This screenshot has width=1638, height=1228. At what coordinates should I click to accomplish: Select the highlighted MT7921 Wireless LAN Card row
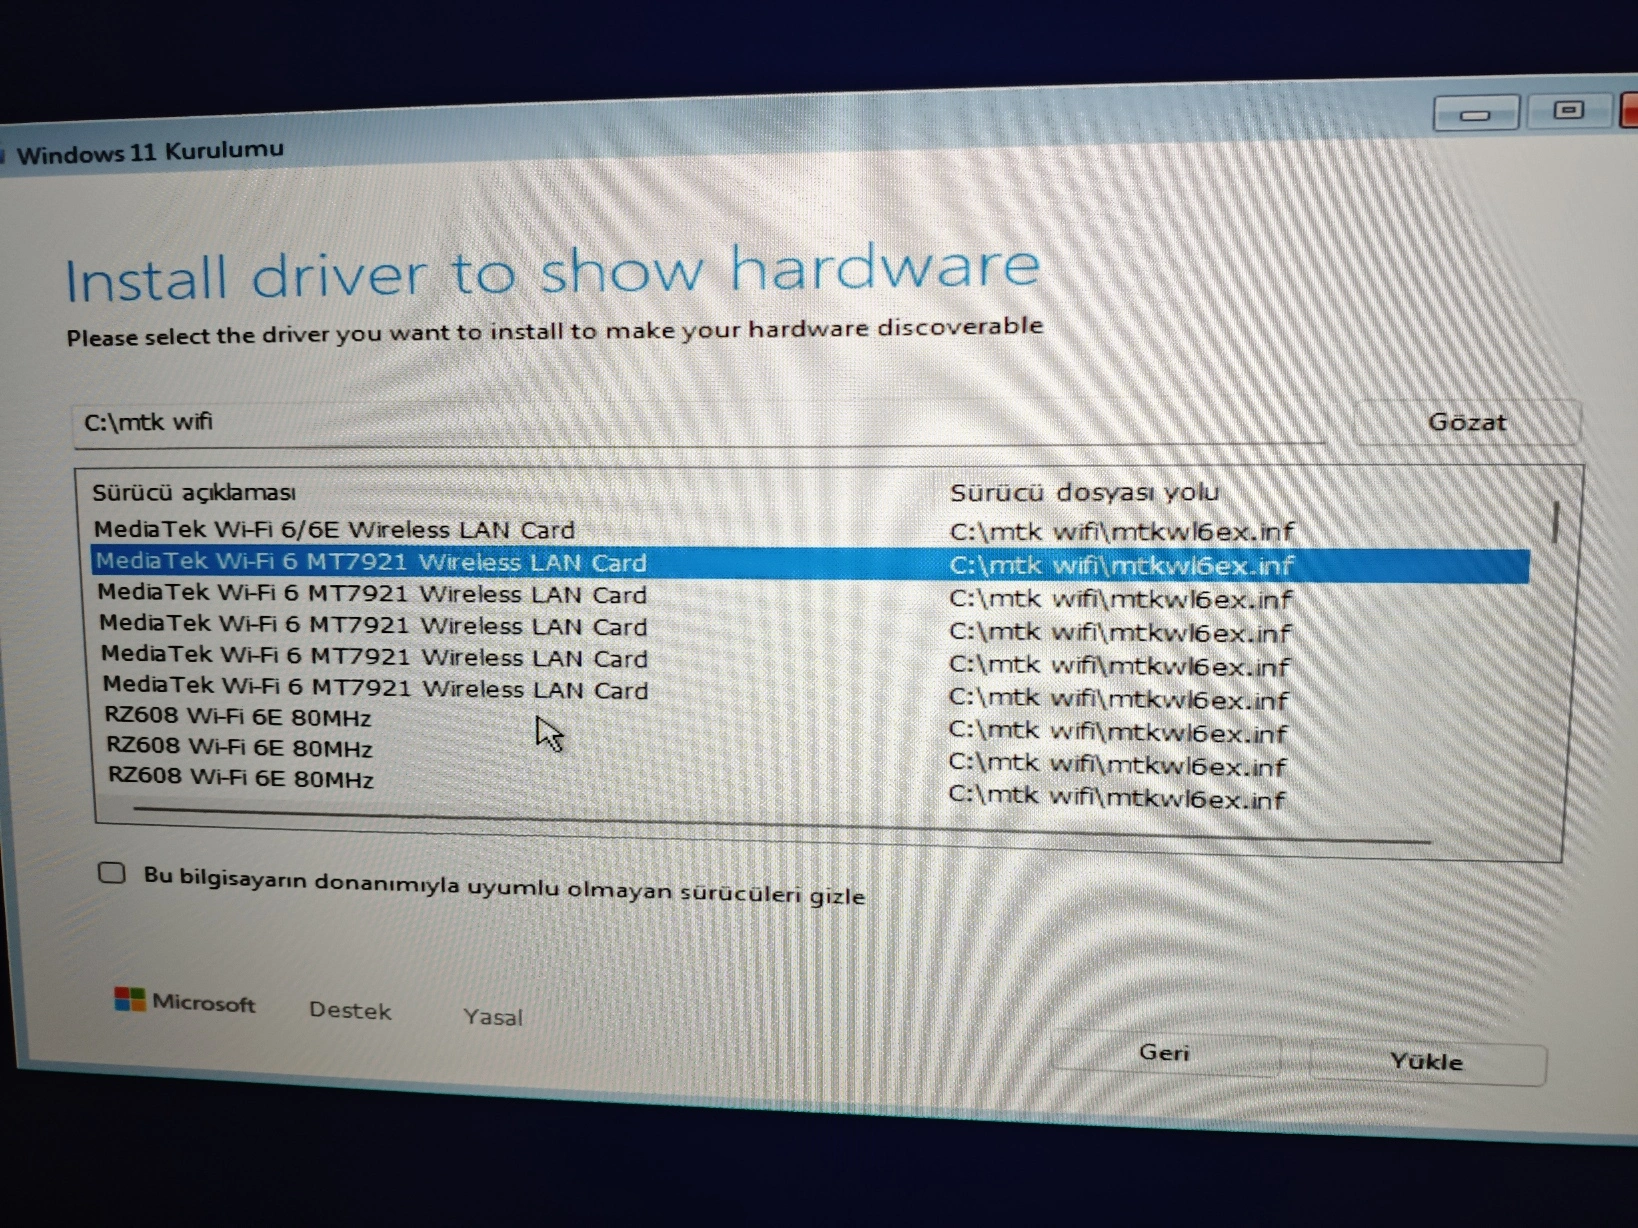tap(810, 563)
